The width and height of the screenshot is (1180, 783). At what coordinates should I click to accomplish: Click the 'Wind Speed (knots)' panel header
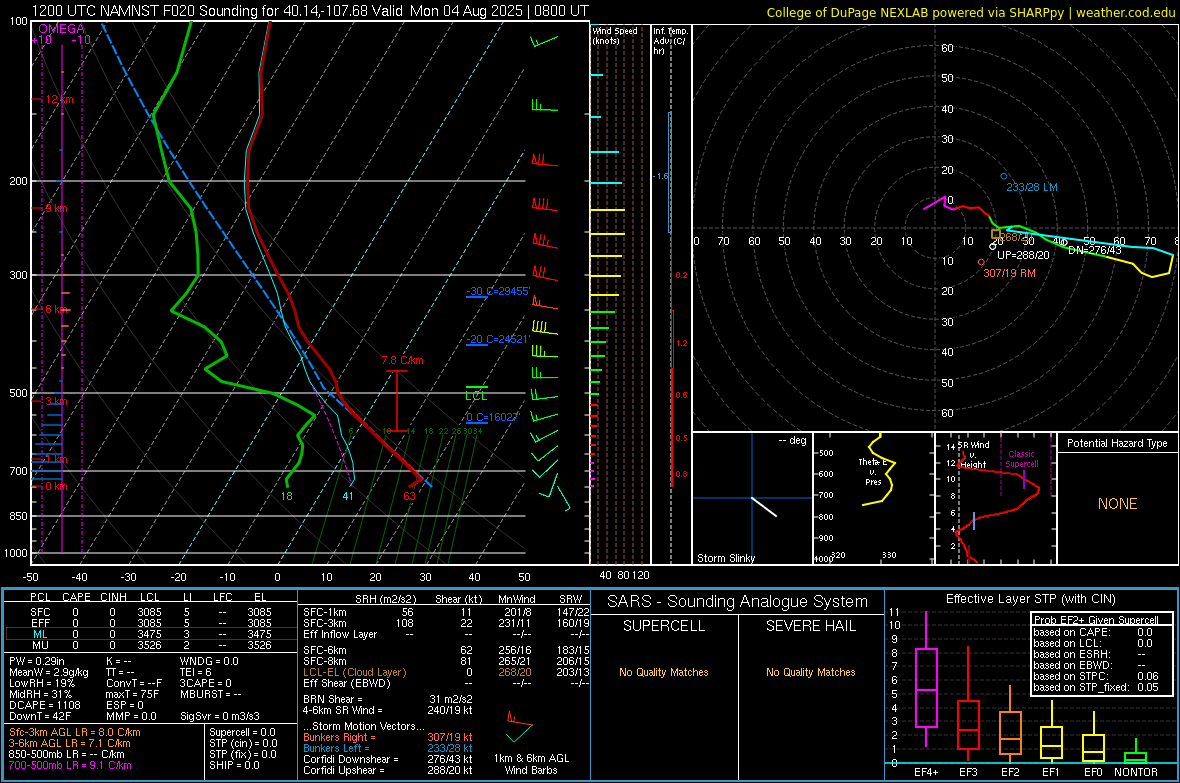[615, 35]
